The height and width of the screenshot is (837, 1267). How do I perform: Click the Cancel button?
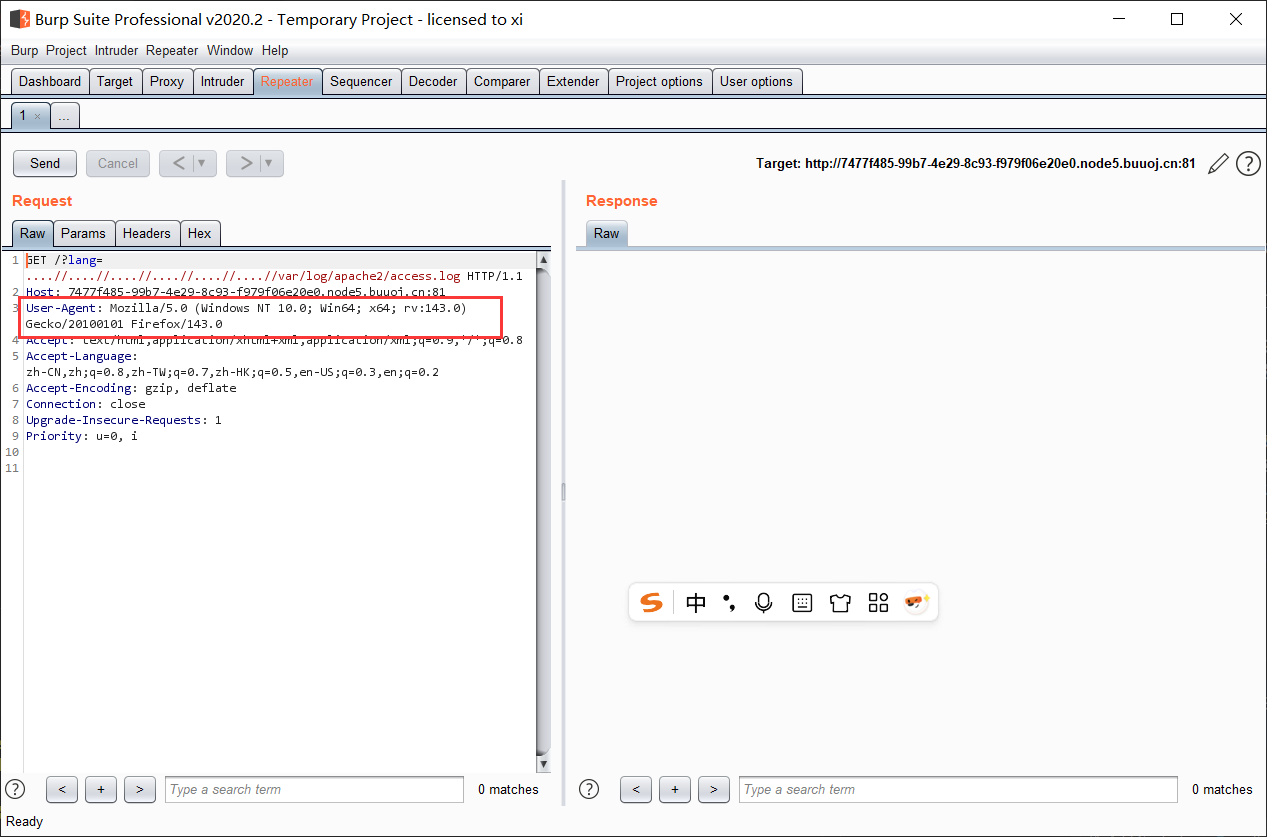118,163
